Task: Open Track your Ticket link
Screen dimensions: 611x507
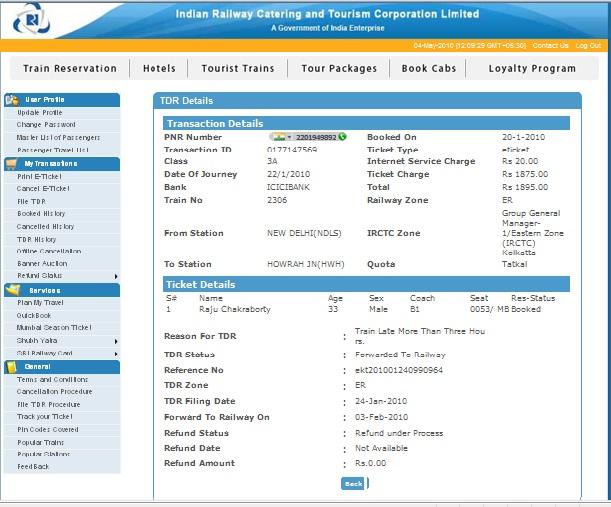Action: (45, 417)
